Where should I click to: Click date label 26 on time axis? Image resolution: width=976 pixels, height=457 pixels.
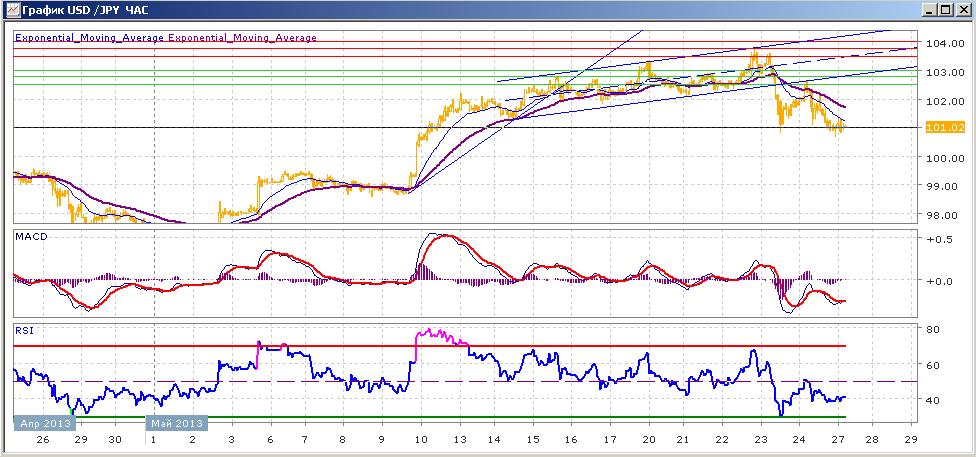pyautogui.click(x=43, y=440)
